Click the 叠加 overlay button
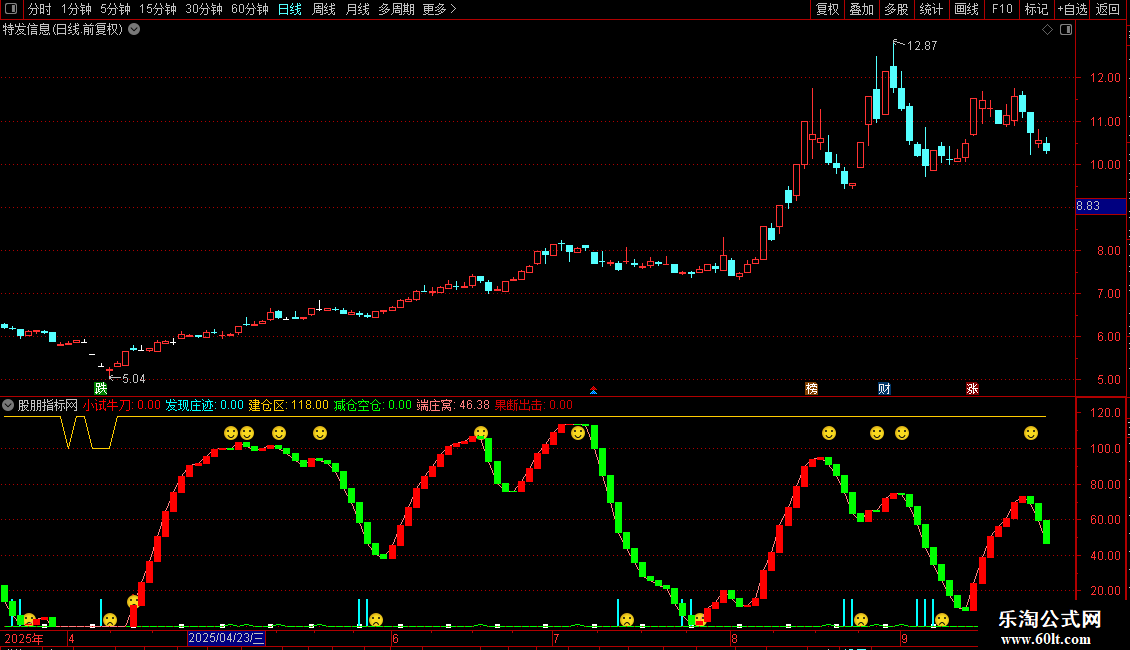The image size is (1130, 650). click(x=861, y=9)
